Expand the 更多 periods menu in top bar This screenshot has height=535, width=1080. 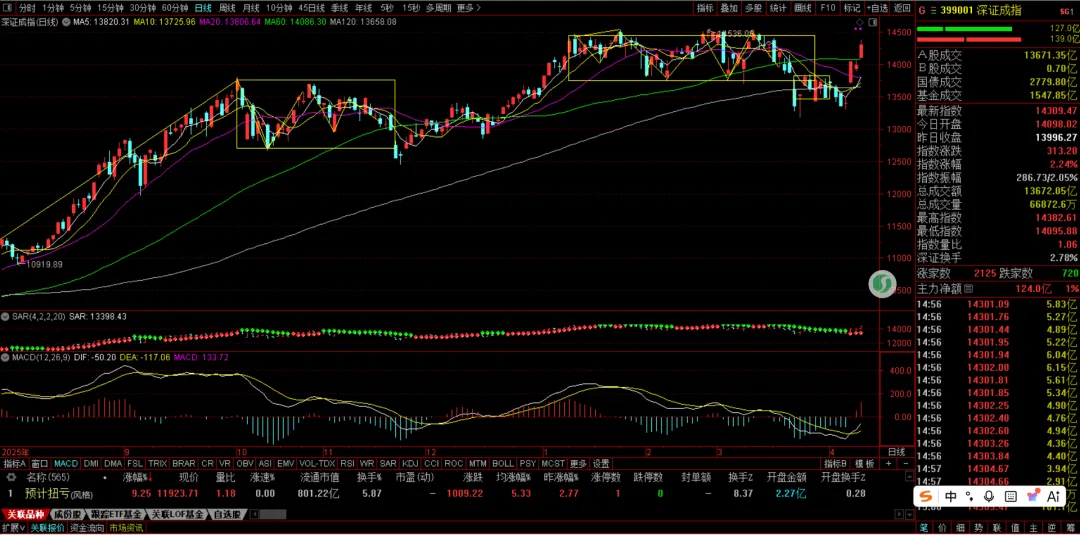tap(468, 8)
